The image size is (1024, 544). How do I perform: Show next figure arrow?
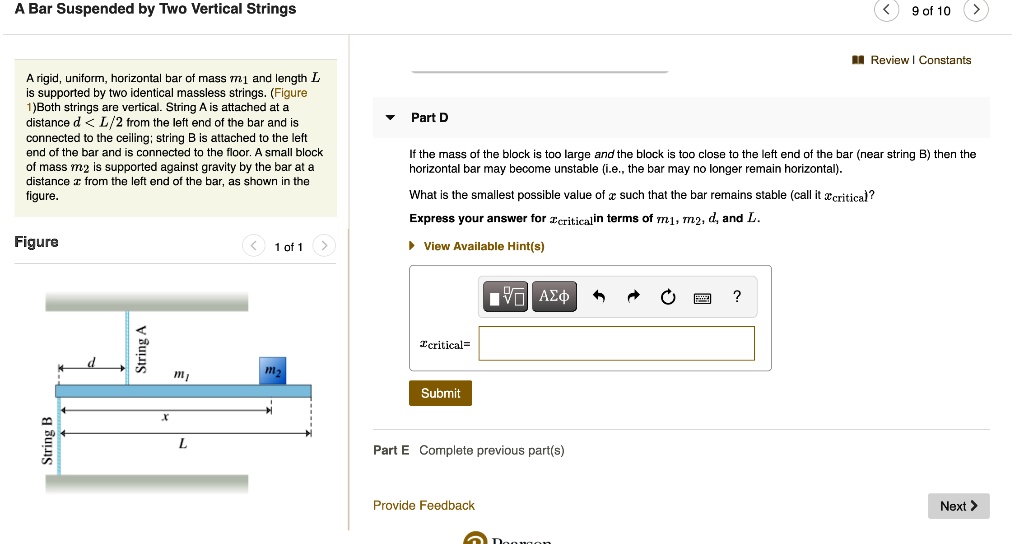(324, 246)
